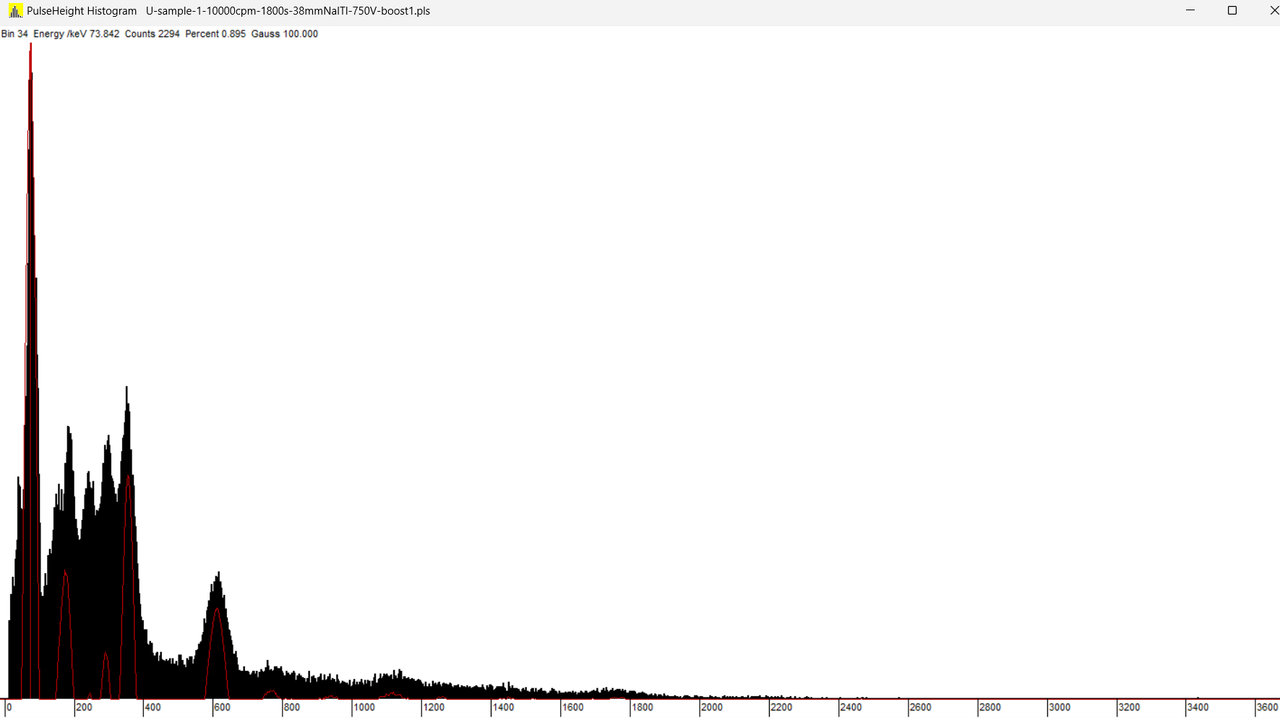1280x718 pixels.
Task: Click the 'Counts 2294' readout
Action: tap(152, 34)
